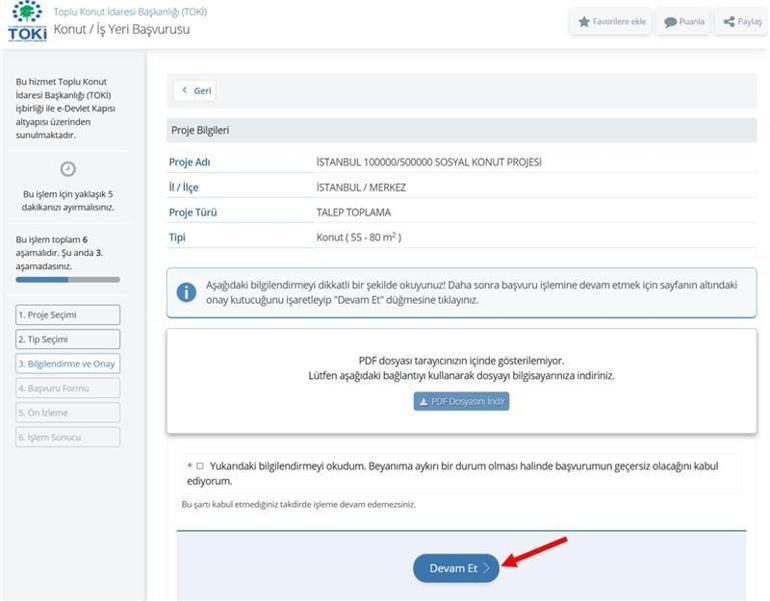Click the star icon in Favorilere ekle
The image size is (770, 602).
[x=584, y=22]
